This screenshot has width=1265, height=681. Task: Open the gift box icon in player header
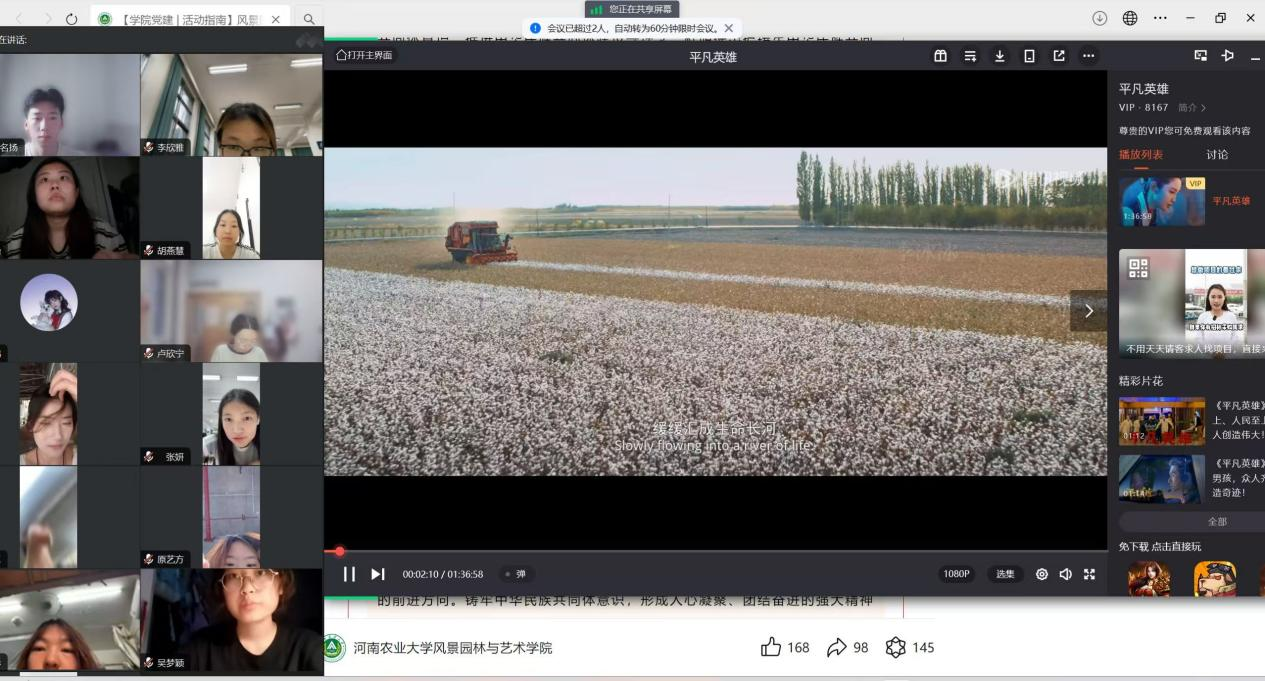pyautogui.click(x=940, y=56)
